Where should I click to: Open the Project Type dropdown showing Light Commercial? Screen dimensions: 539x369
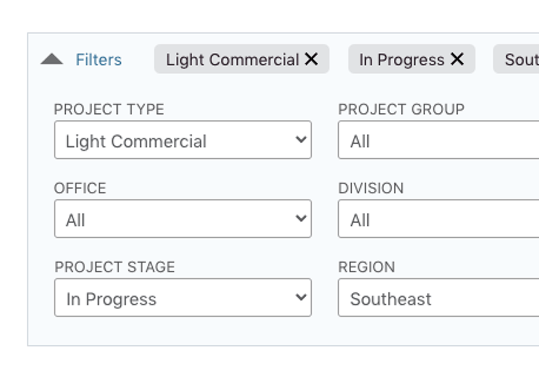183,140
